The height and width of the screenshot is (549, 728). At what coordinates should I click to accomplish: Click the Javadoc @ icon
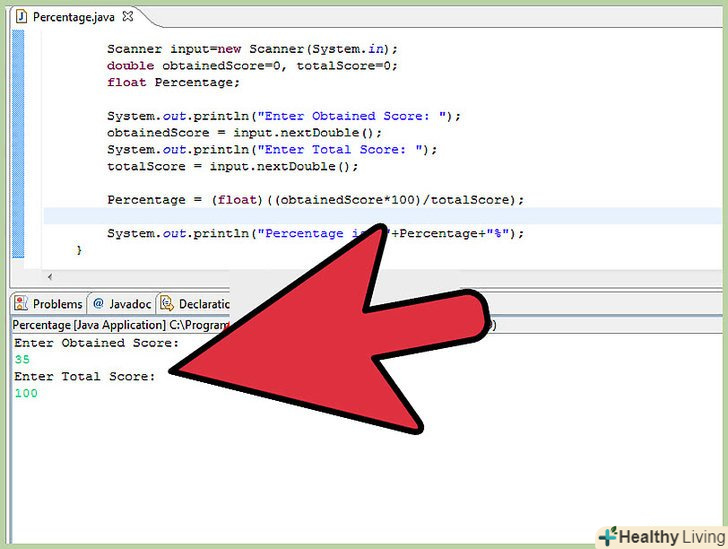pos(98,303)
